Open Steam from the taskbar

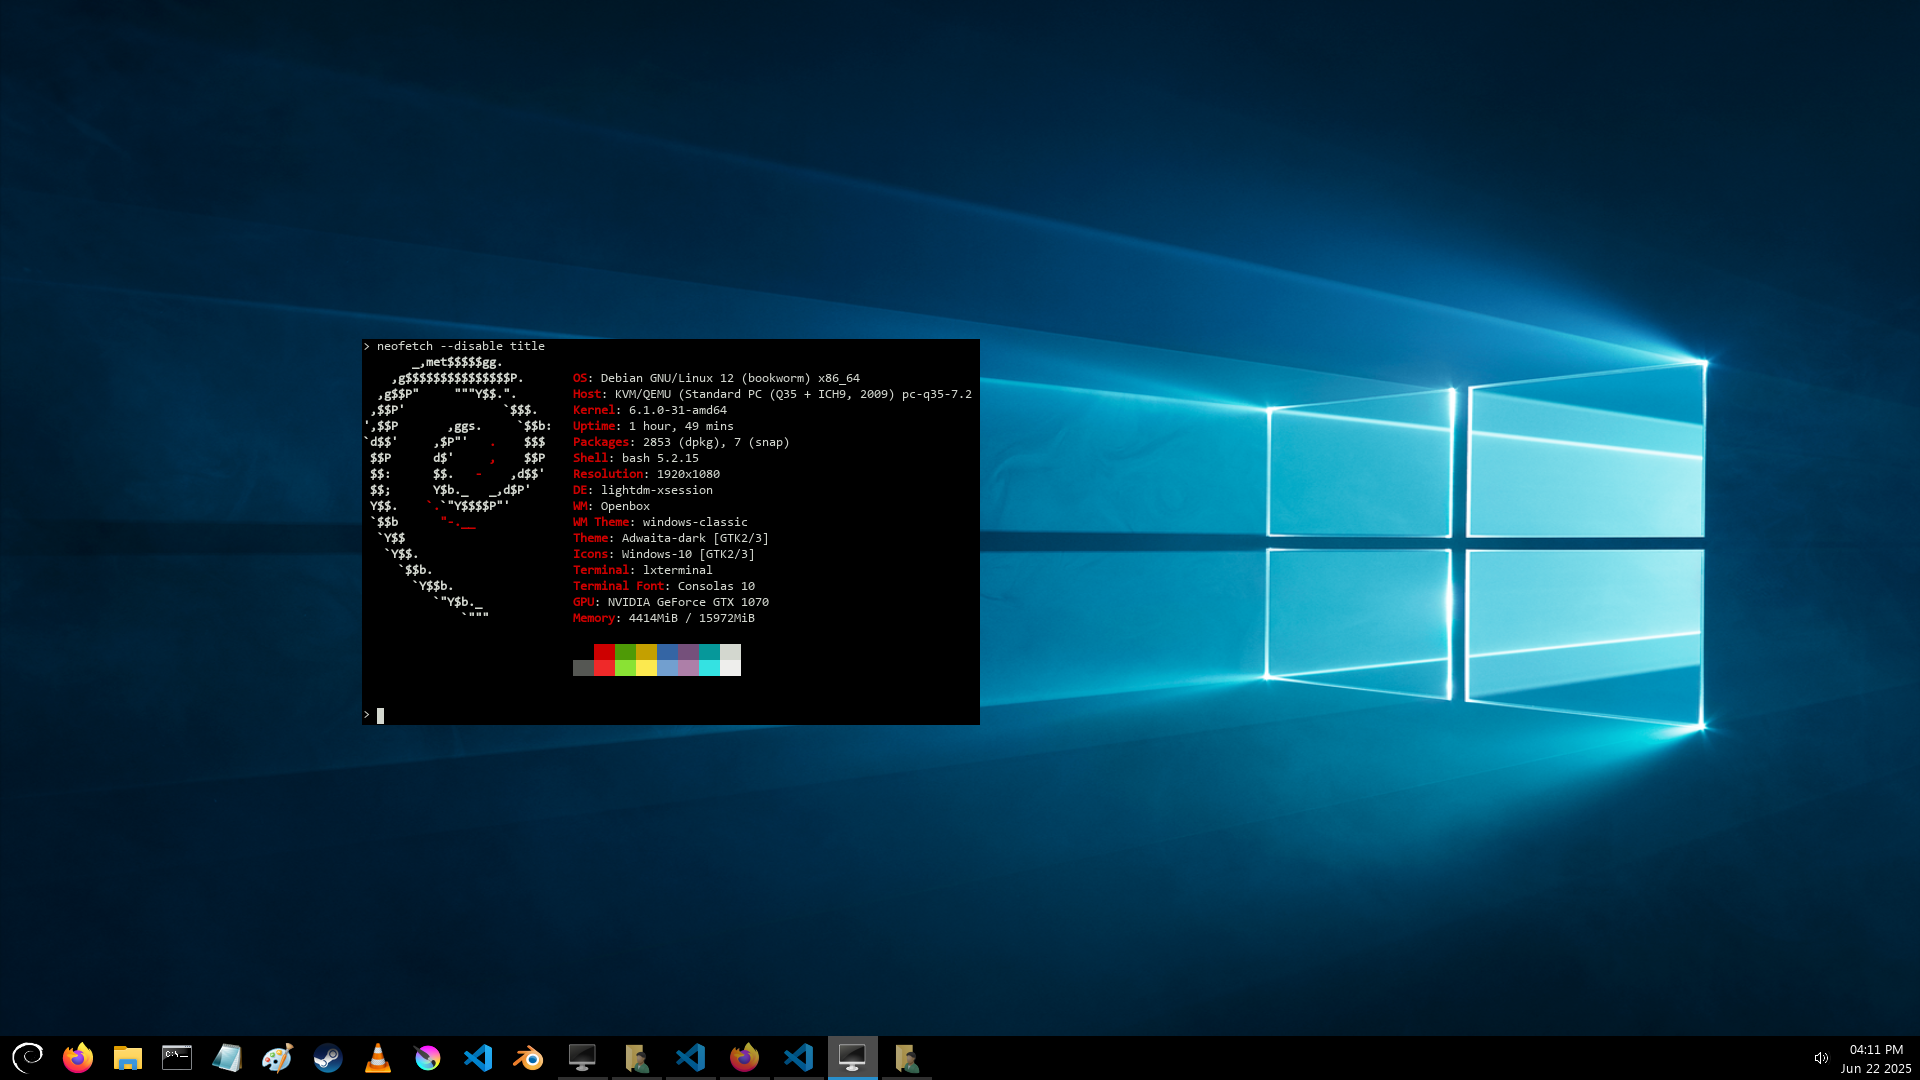click(327, 1057)
